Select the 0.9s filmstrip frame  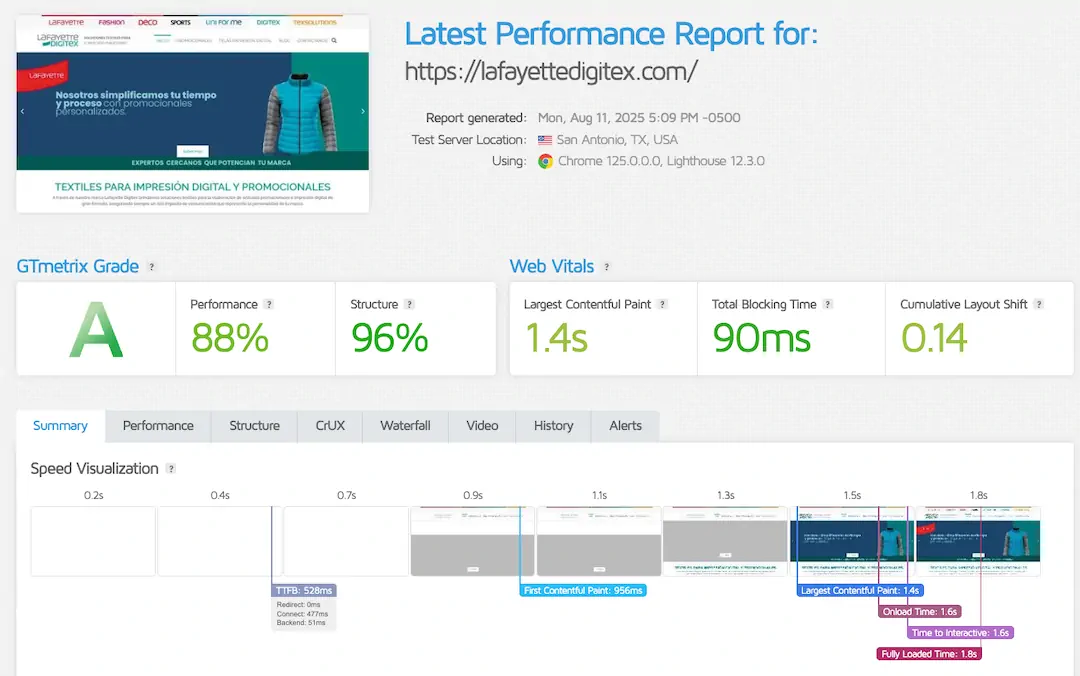click(x=472, y=541)
